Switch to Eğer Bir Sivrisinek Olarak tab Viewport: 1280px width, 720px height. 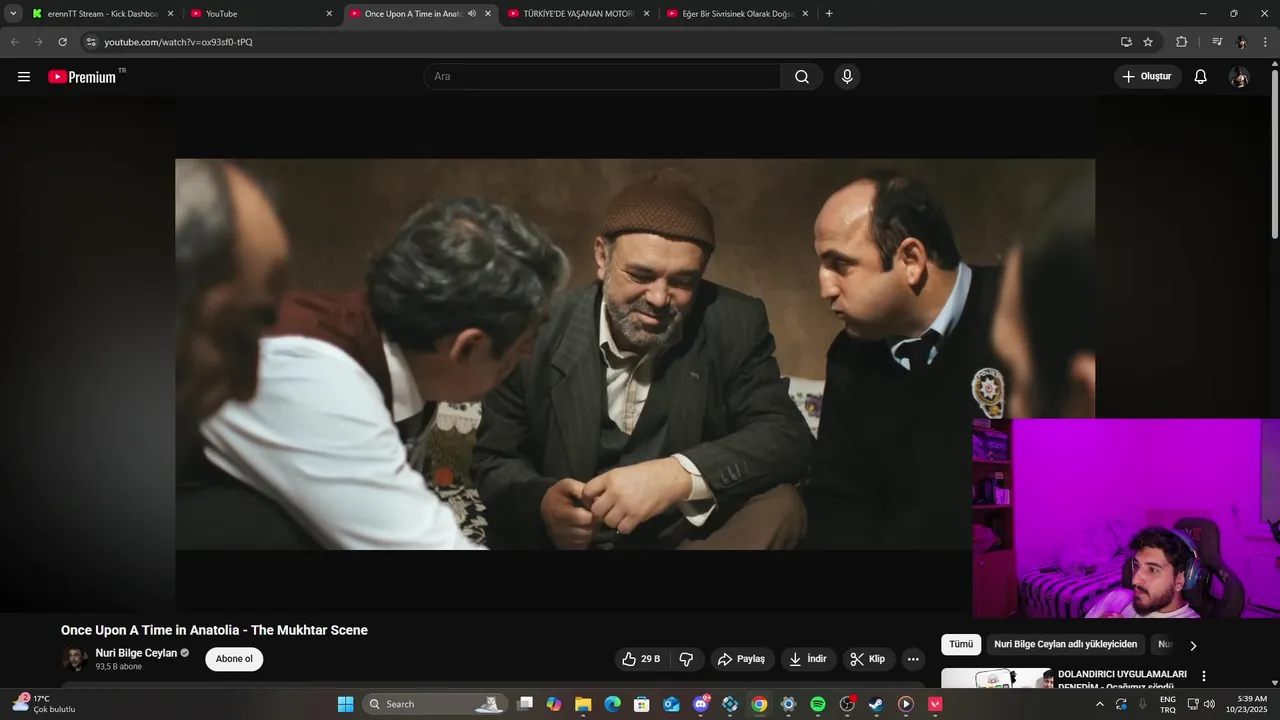pyautogui.click(x=737, y=14)
